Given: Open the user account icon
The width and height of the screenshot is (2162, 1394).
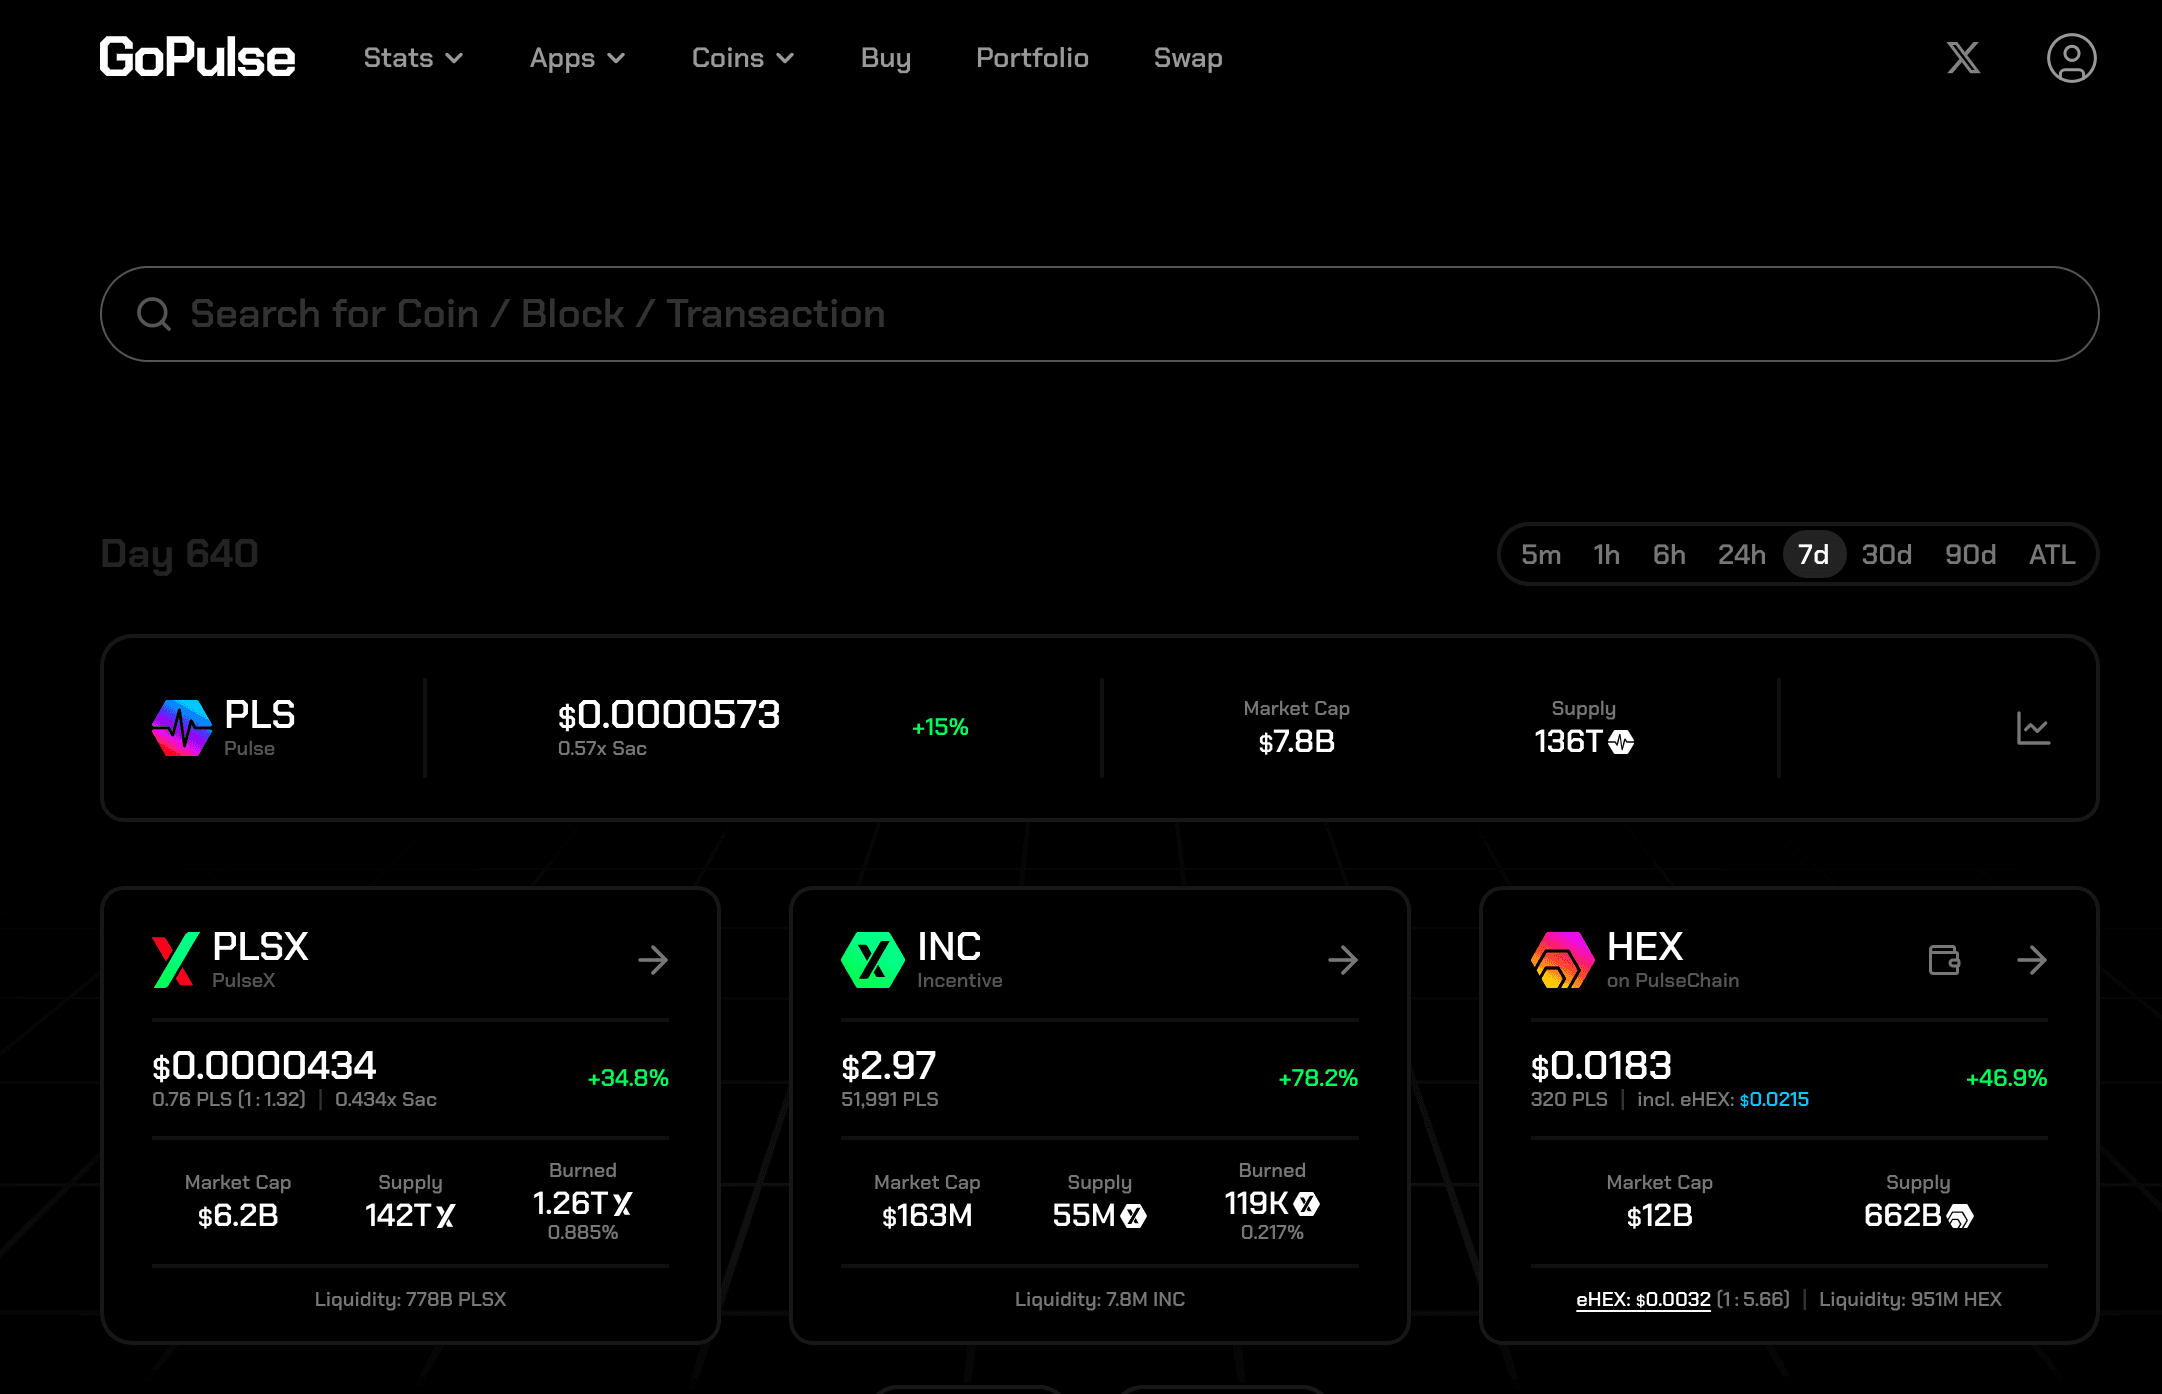Looking at the screenshot, I should point(2071,58).
